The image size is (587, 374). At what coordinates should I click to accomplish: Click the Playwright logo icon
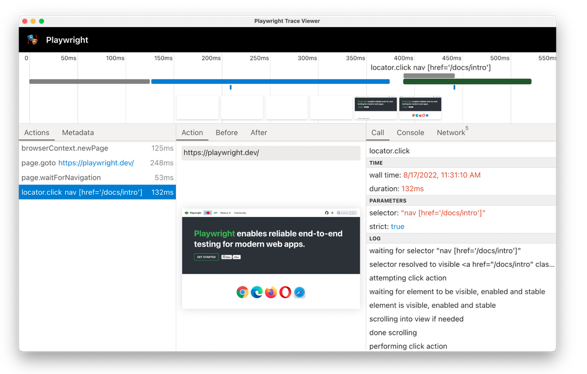33,40
